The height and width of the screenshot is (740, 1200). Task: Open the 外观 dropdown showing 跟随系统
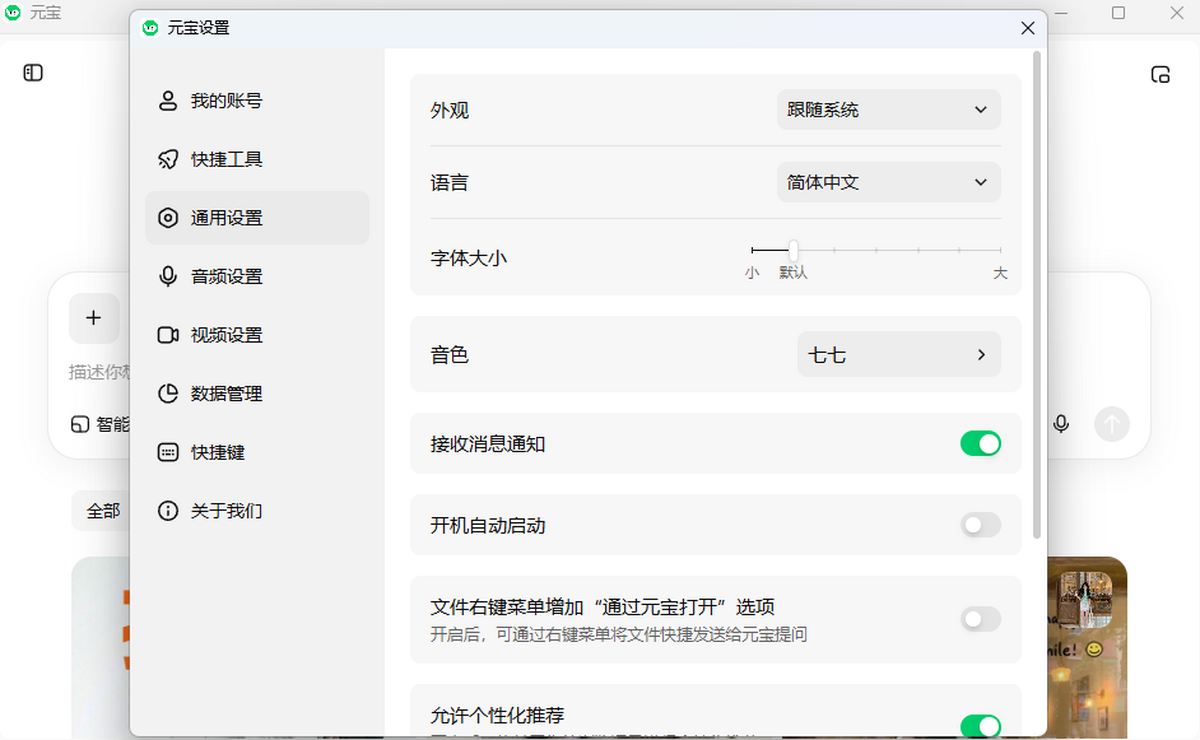click(x=888, y=110)
